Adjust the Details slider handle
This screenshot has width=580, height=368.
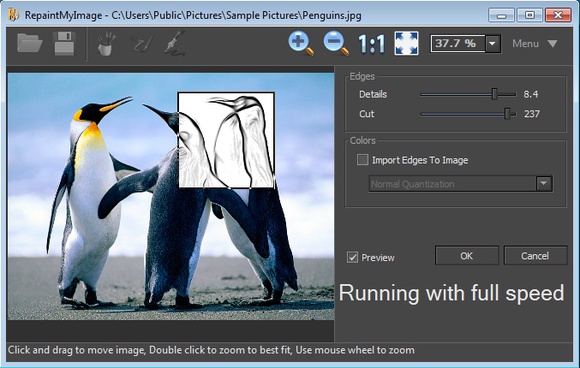(x=495, y=94)
